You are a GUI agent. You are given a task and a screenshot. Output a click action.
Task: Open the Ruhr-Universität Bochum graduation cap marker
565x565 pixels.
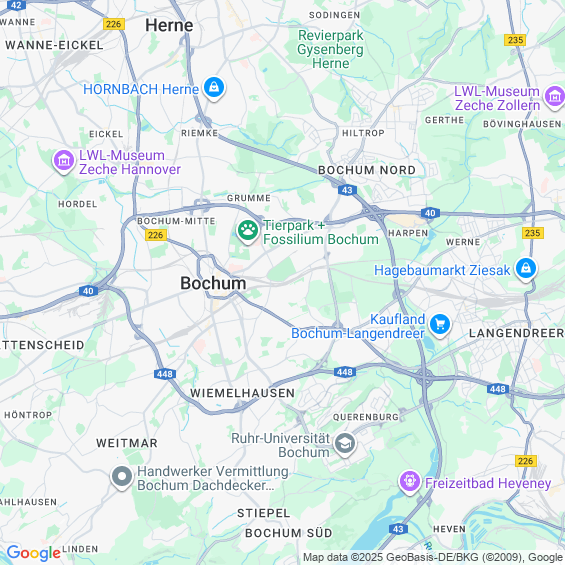(x=345, y=445)
